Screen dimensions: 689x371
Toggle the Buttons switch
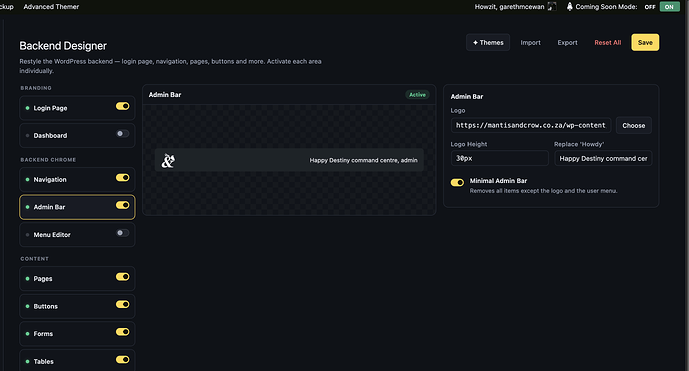tap(123, 305)
